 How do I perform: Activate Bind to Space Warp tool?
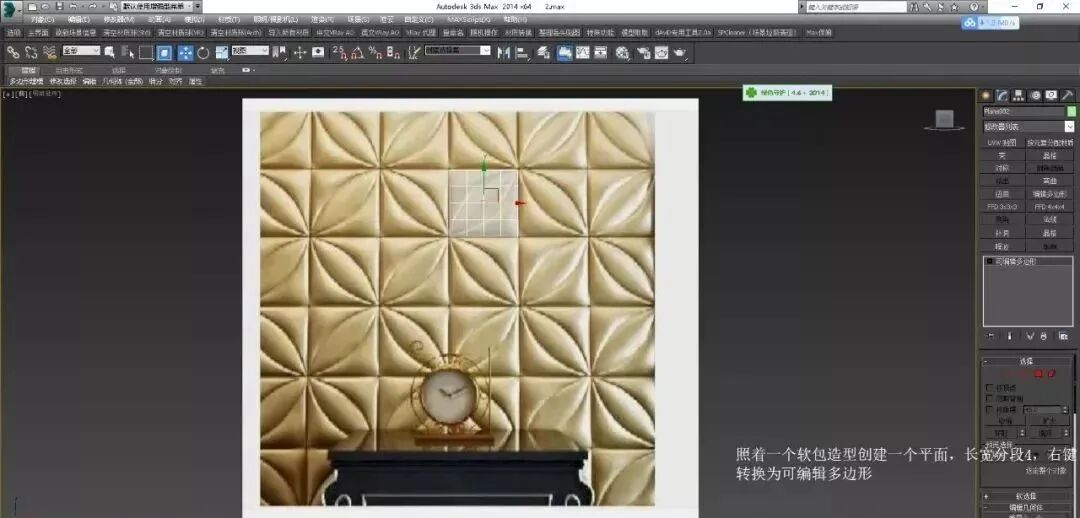50,52
